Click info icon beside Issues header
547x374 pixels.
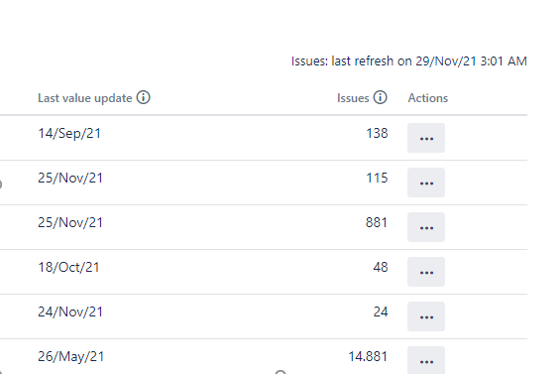(x=380, y=97)
